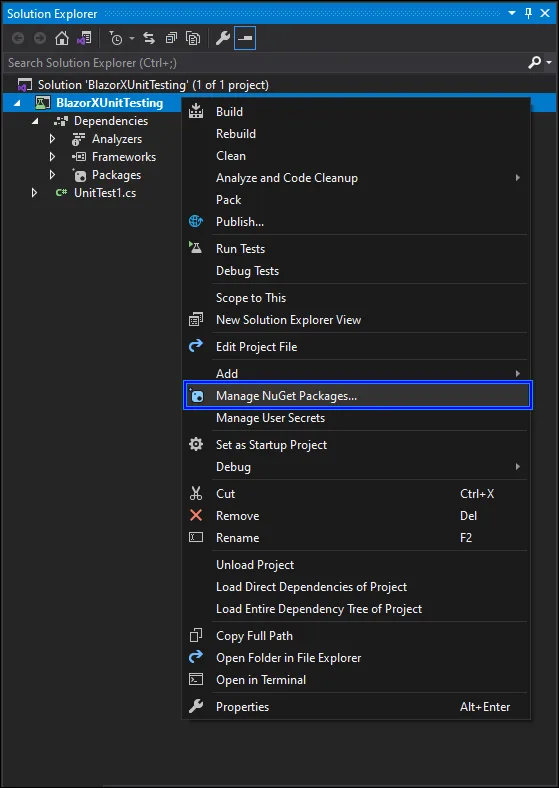This screenshot has width=559, height=788.
Task: Choose New Solution Explorer View
Action: [x=356, y=320]
